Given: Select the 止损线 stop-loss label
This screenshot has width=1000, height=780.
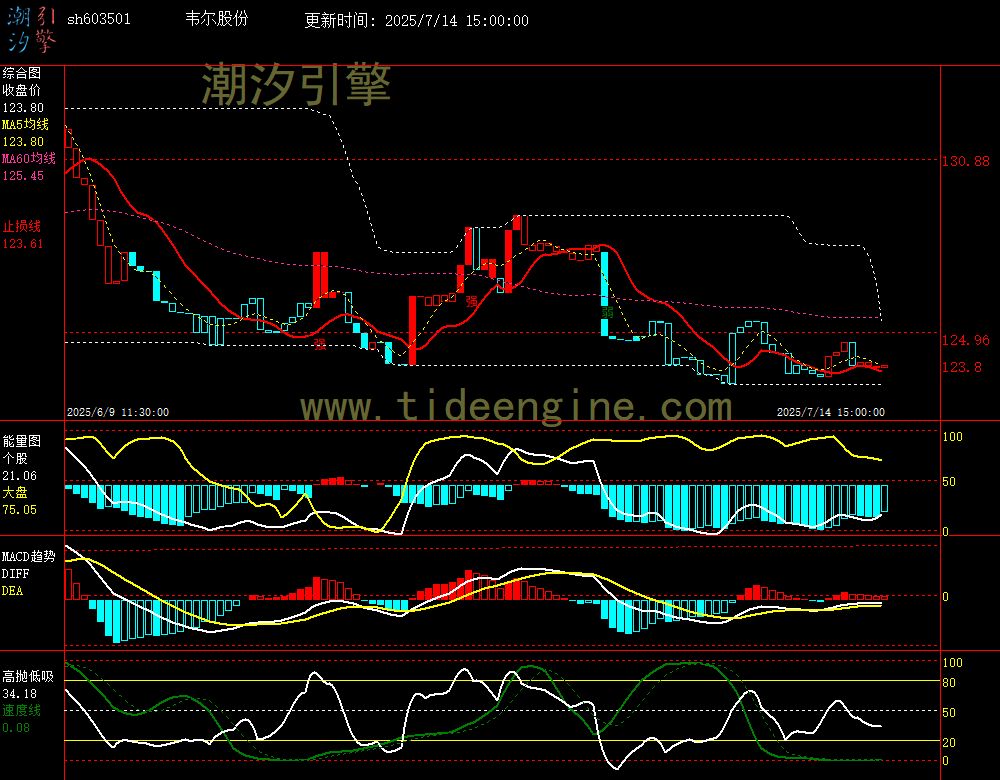Looking at the screenshot, I should click(x=22, y=226).
